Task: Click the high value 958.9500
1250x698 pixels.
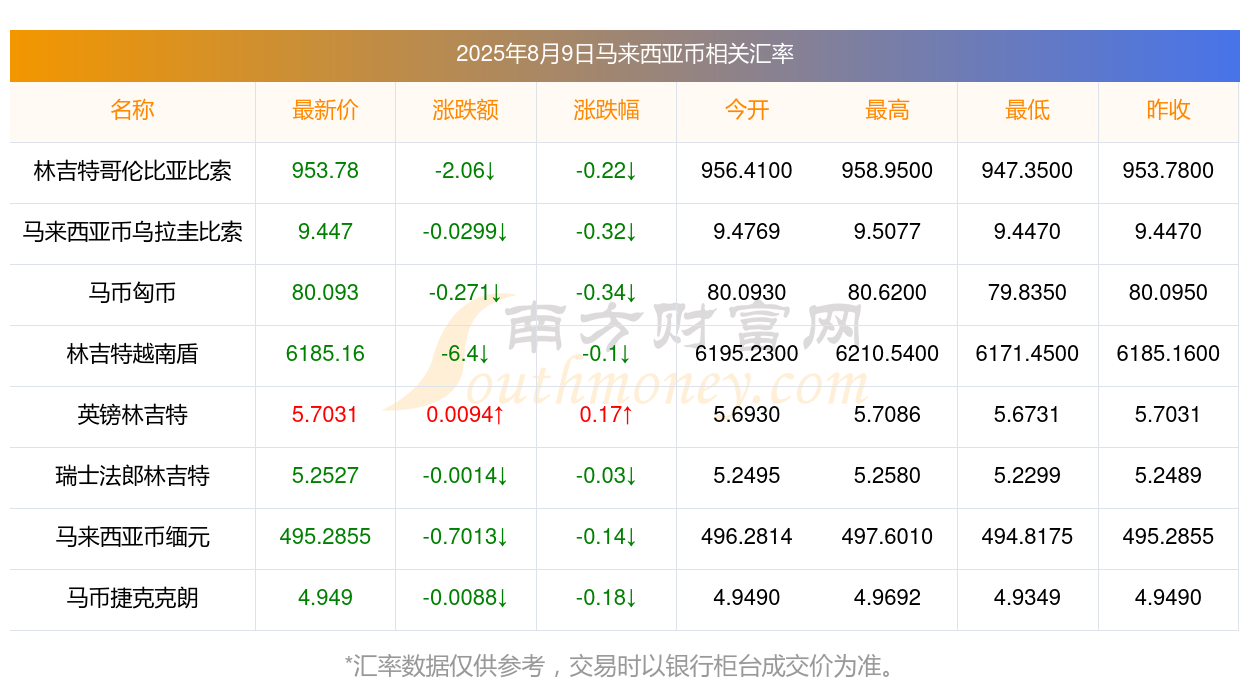Action: [x=887, y=171]
